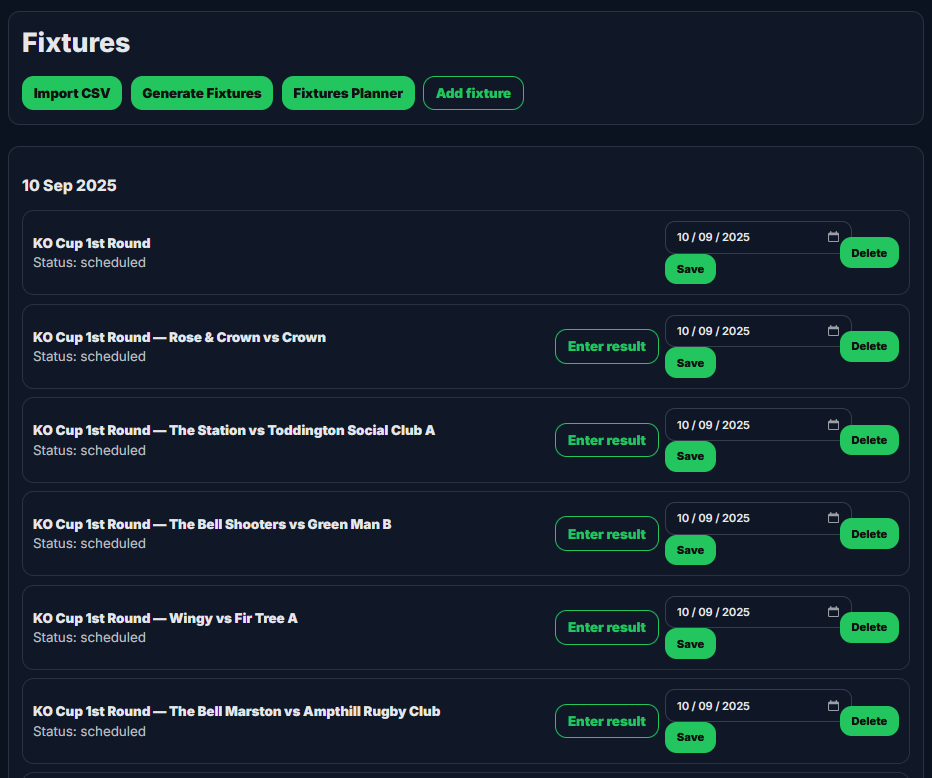Image resolution: width=932 pixels, height=778 pixels.
Task: Enter result for Rose & Crown vs Crown
Action: (x=607, y=346)
